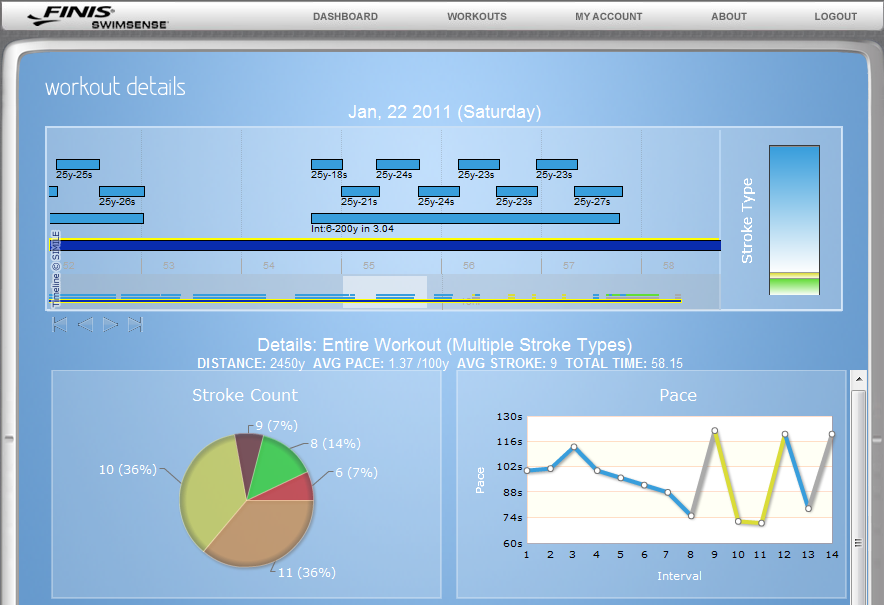The height and width of the screenshot is (605, 884).
Task: Click the Logout link
Action: pos(836,17)
